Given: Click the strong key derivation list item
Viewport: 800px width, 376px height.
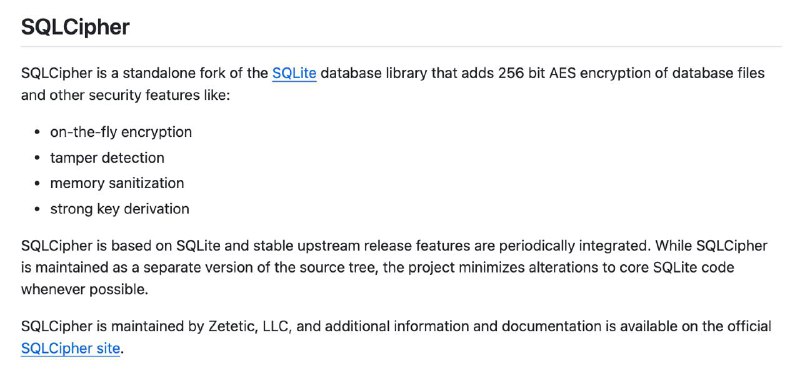Looking at the screenshot, I should [x=119, y=209].
